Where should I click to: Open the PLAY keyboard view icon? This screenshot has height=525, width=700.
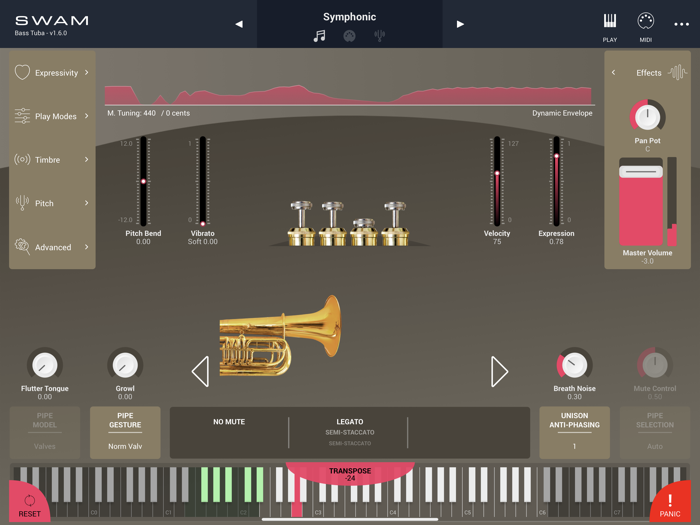pos(609,21)
